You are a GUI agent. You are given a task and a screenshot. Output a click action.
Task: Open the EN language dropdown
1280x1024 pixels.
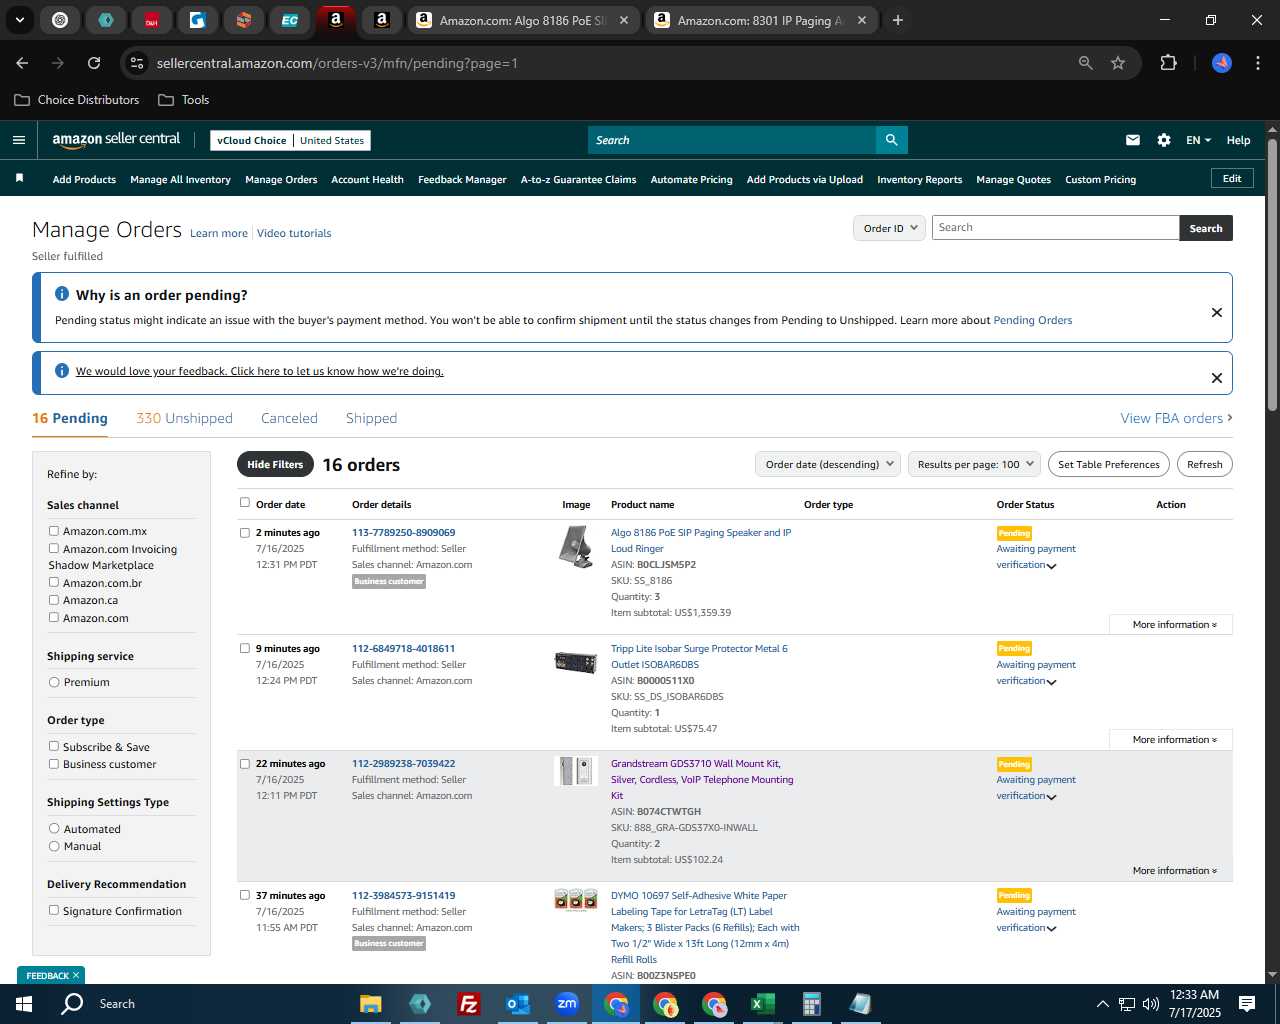(x=1198, y=140)
